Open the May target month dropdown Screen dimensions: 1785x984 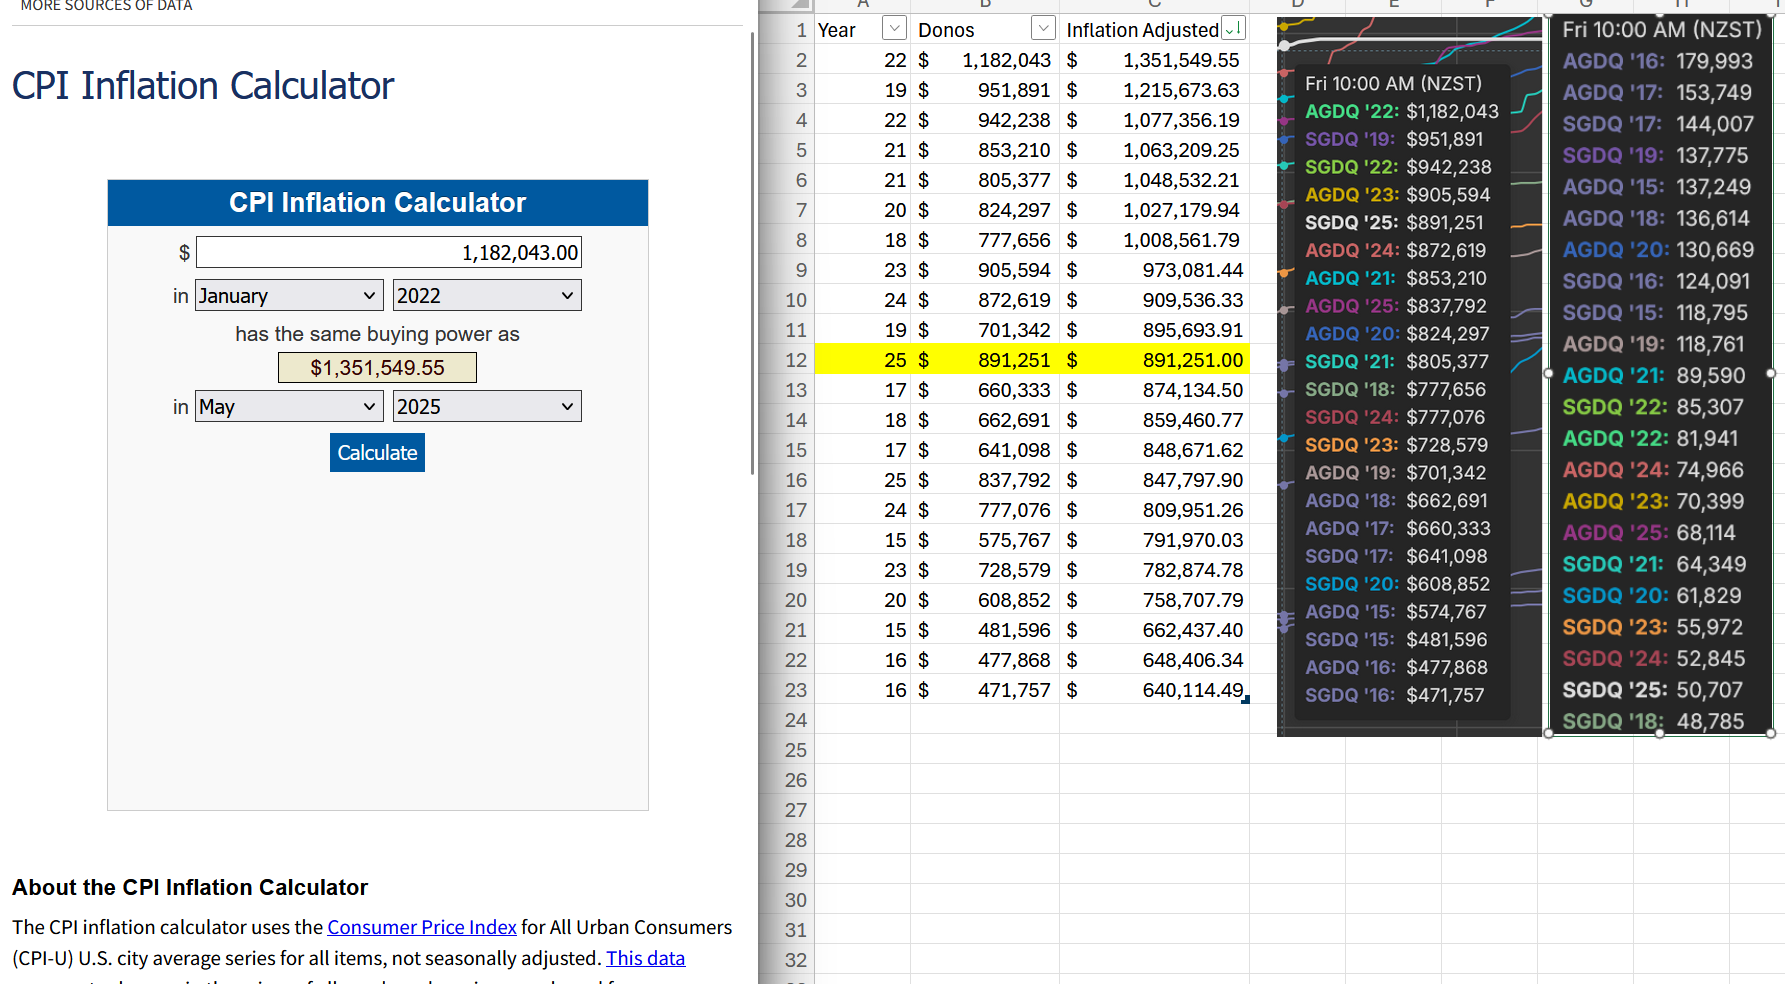pos(289,406)
